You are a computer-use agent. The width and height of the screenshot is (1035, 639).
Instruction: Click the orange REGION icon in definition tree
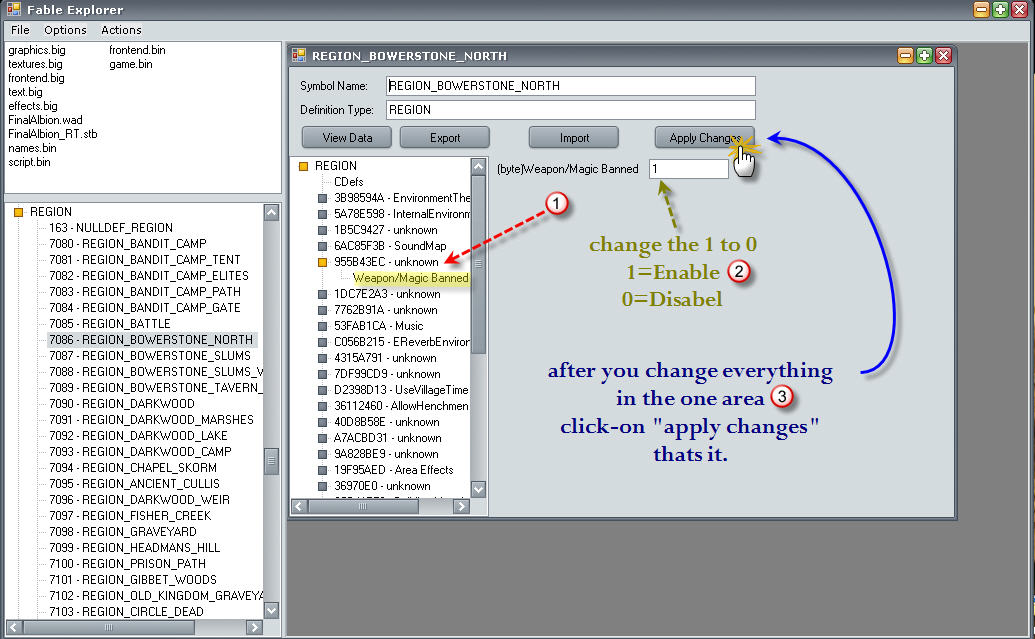(303, 166)
